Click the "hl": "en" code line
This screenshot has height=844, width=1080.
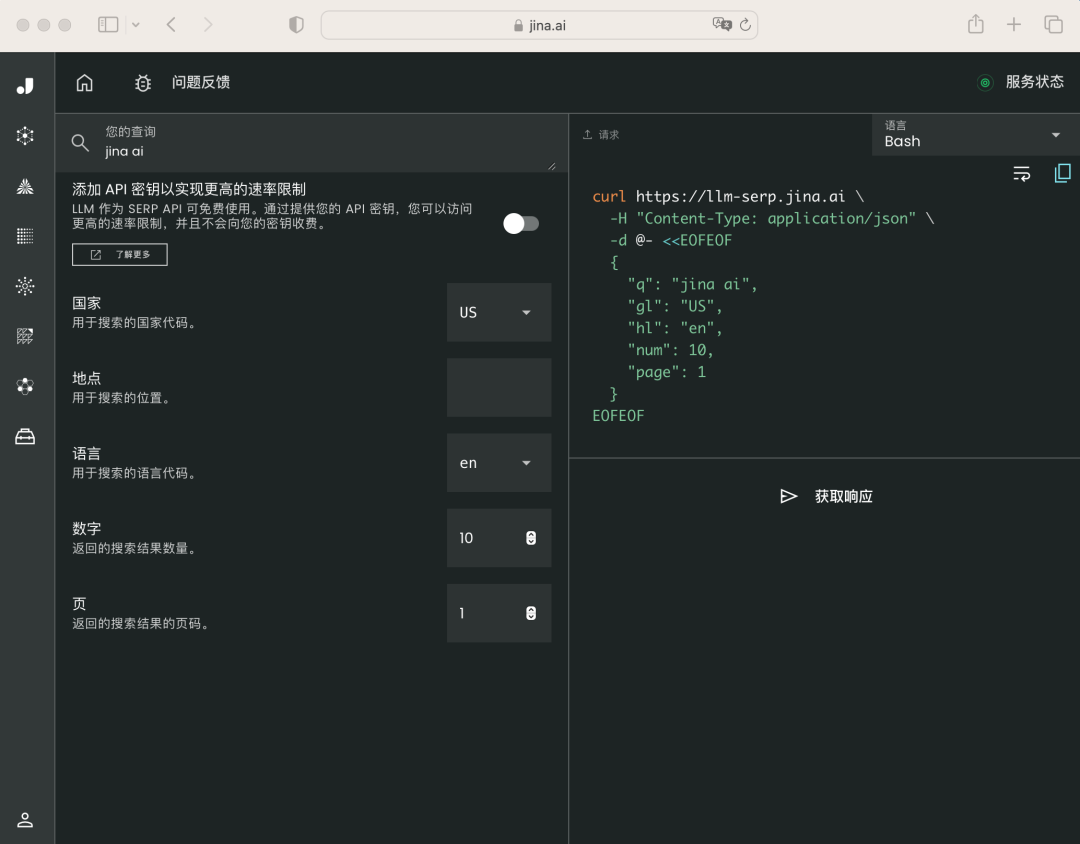click(x=674, y=328)
